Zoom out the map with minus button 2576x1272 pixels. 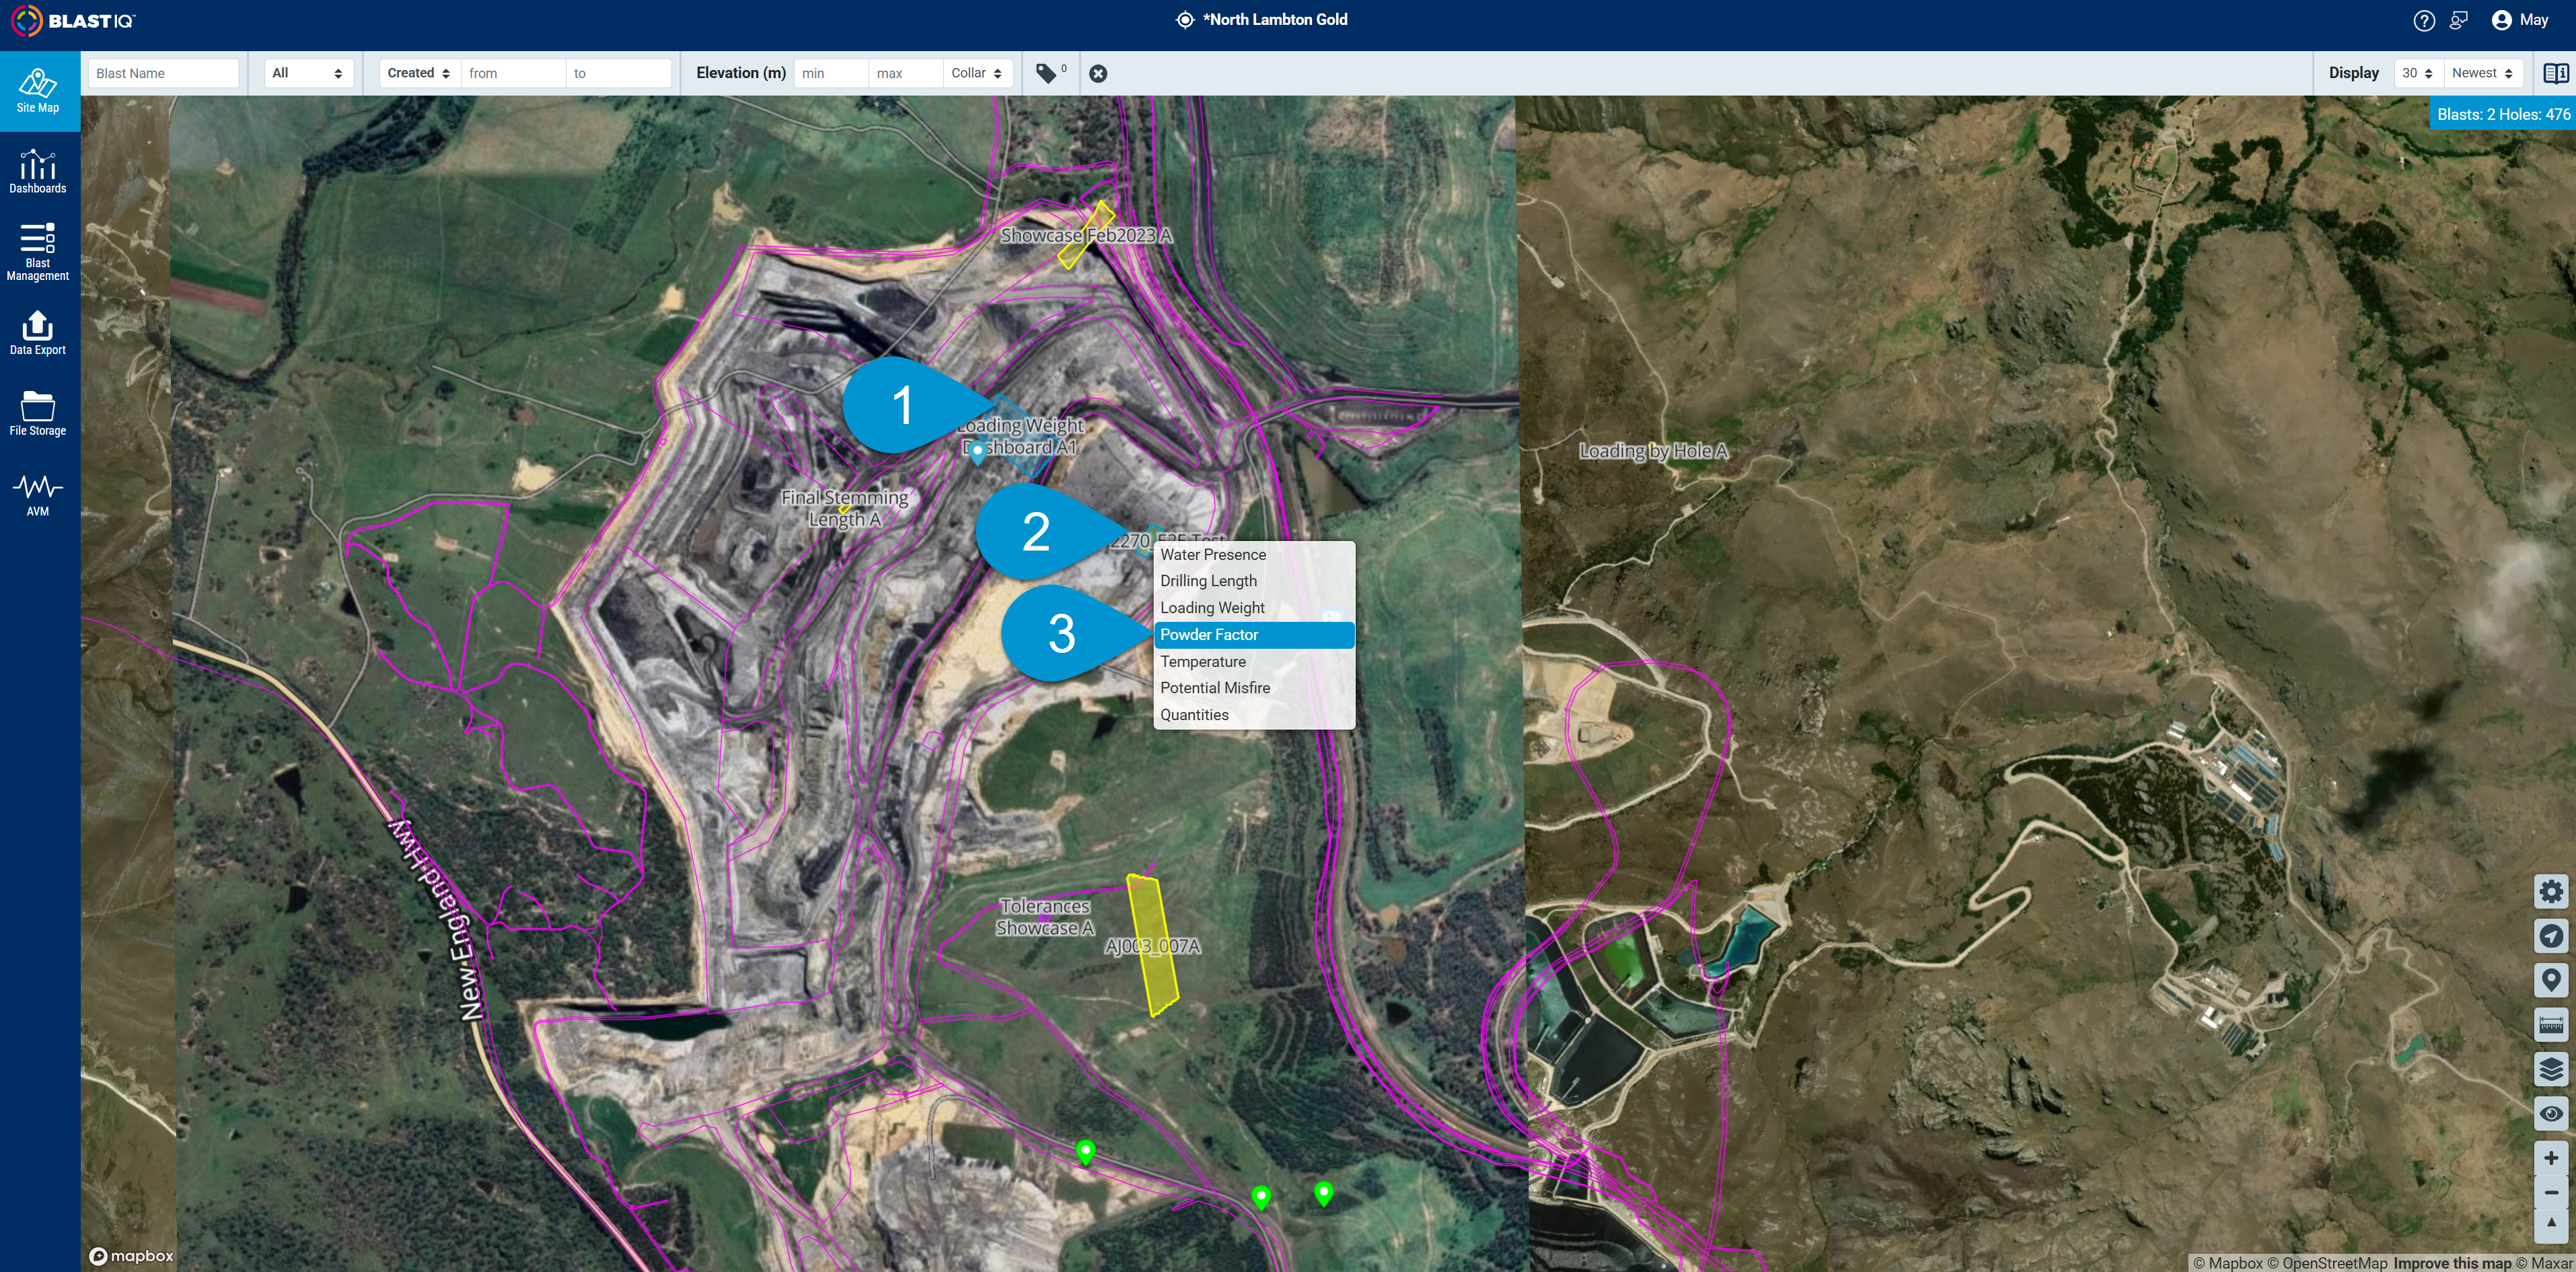pyautogui.click(x=2551, y=1192)
